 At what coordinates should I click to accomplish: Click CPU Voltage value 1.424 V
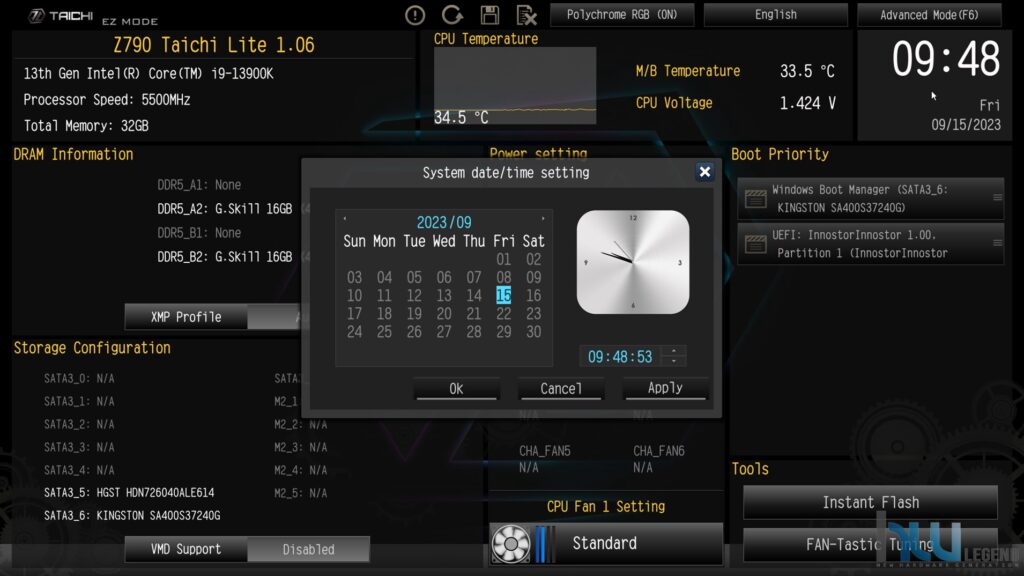click(x=808, y=103)
